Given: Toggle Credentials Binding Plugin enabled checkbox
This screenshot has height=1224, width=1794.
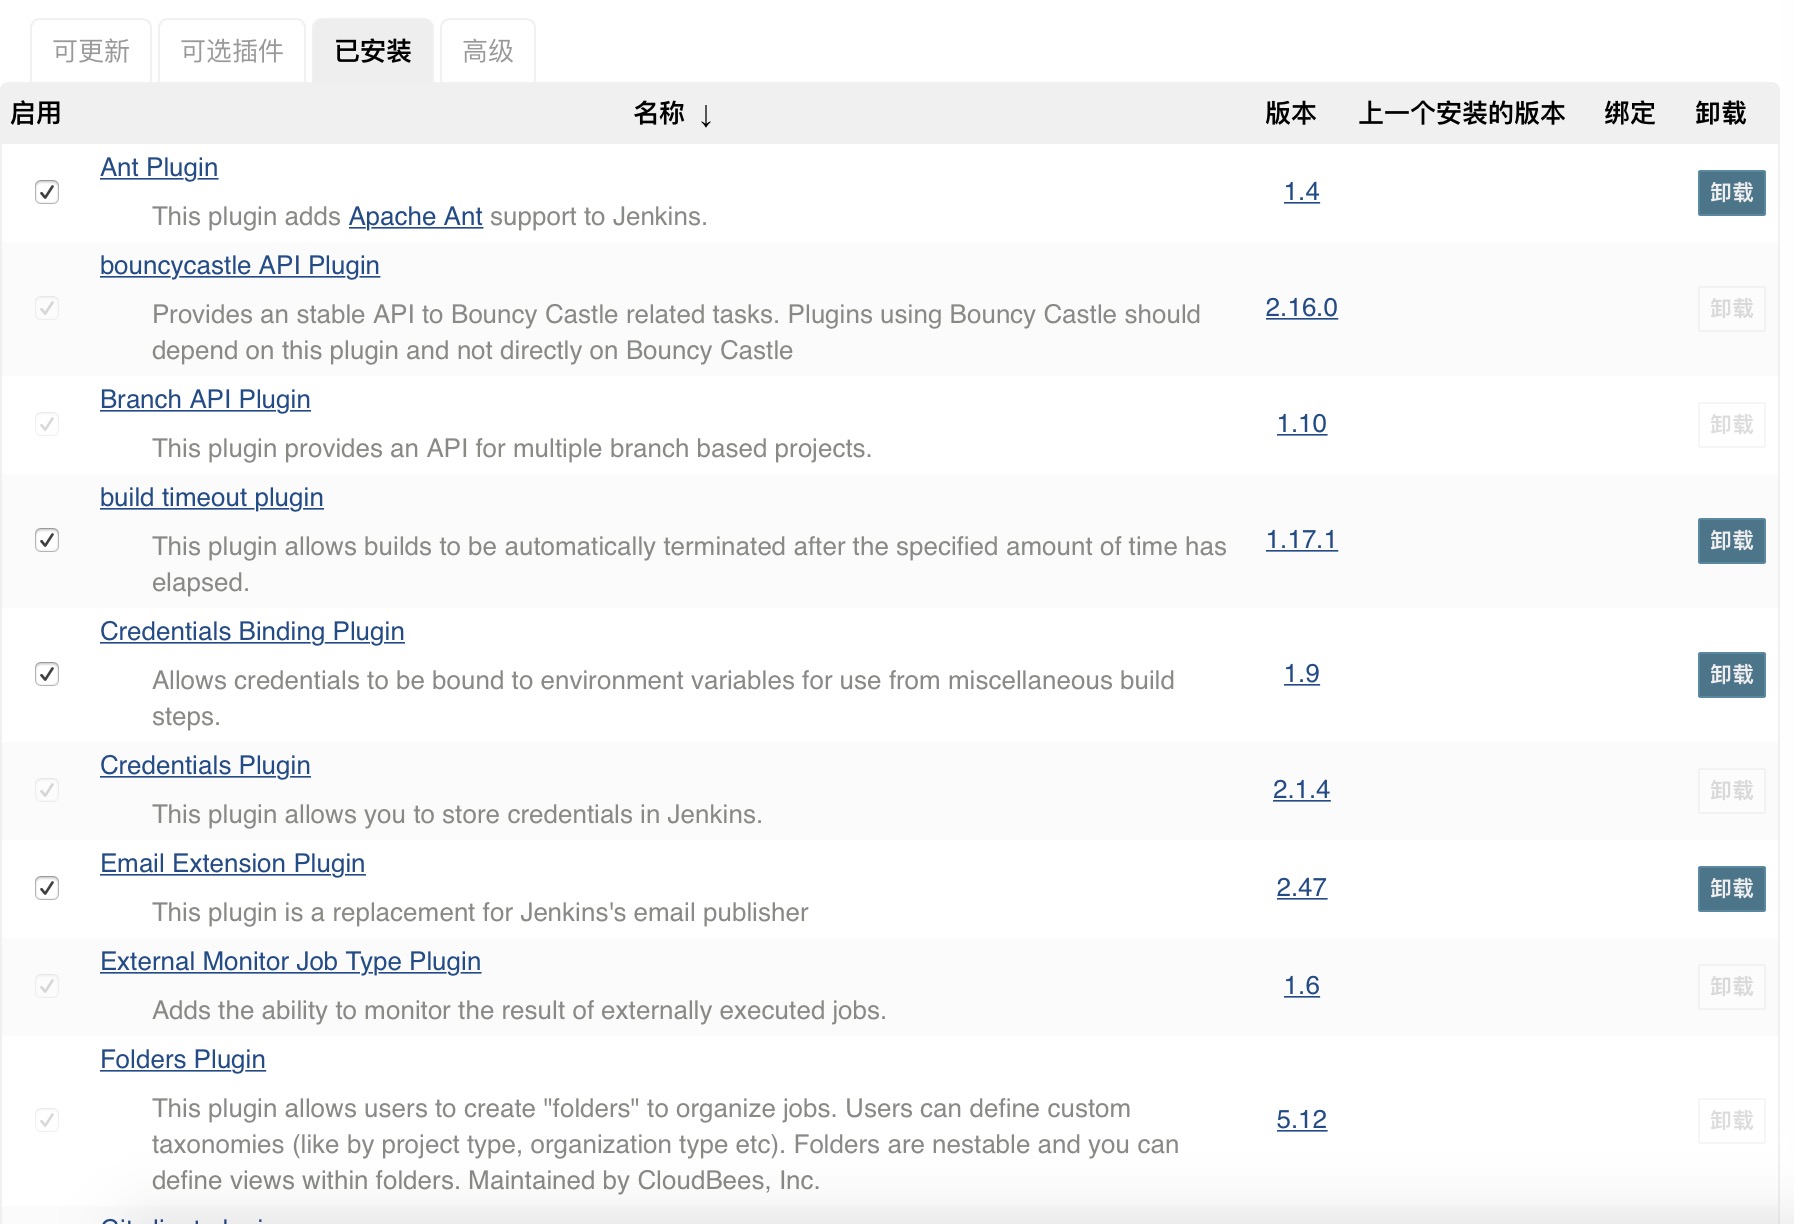Looking at the screenshot, I should (x=47, y=674).
